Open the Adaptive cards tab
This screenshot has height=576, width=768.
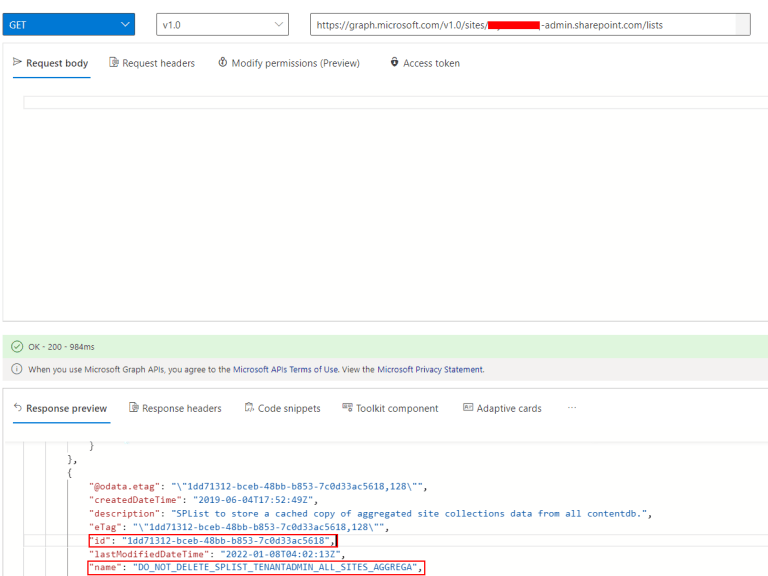503,408
